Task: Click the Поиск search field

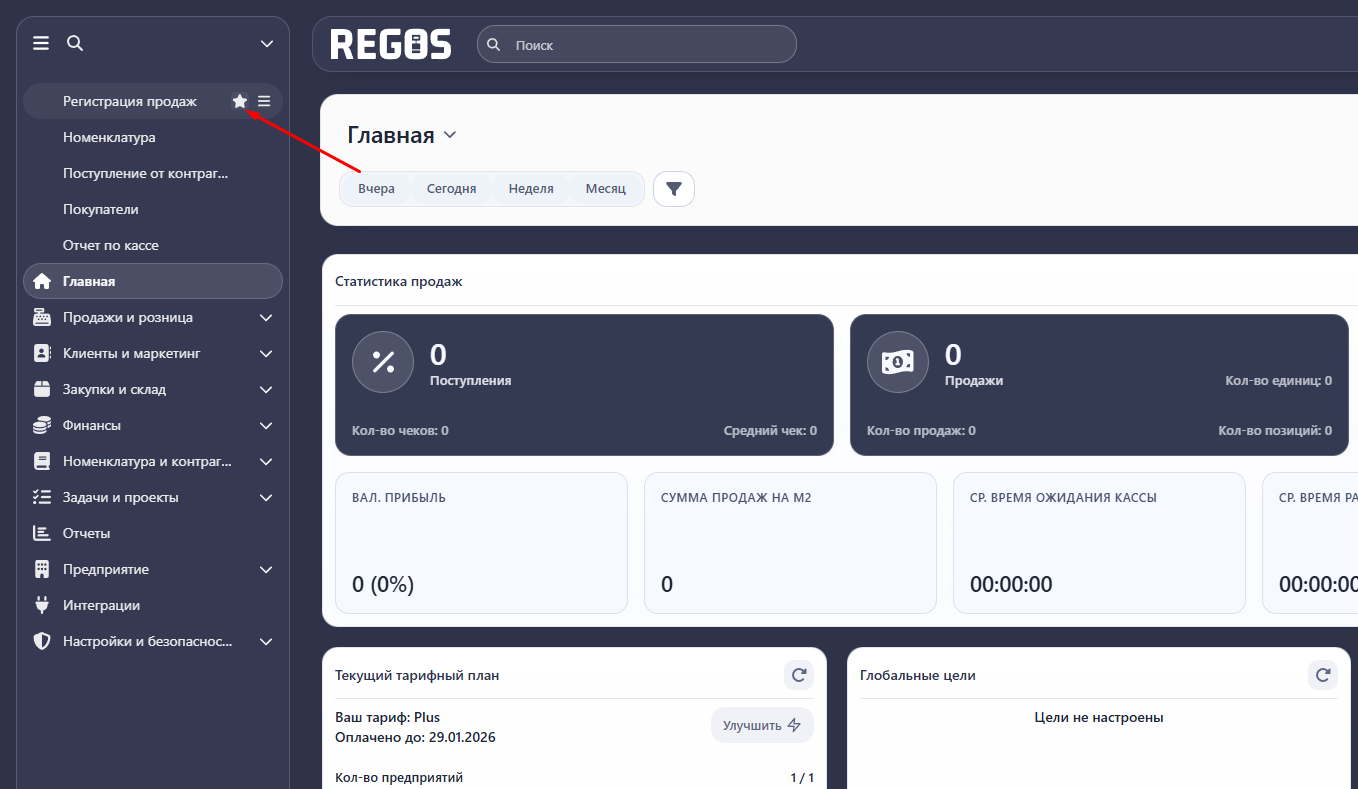Action: [x=650, y=45]
